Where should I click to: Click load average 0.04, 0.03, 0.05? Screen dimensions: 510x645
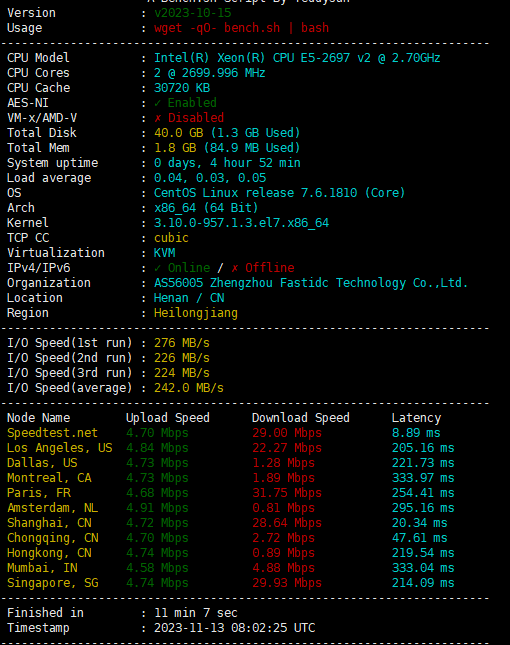pyautogui.click(x=210, y=178)
